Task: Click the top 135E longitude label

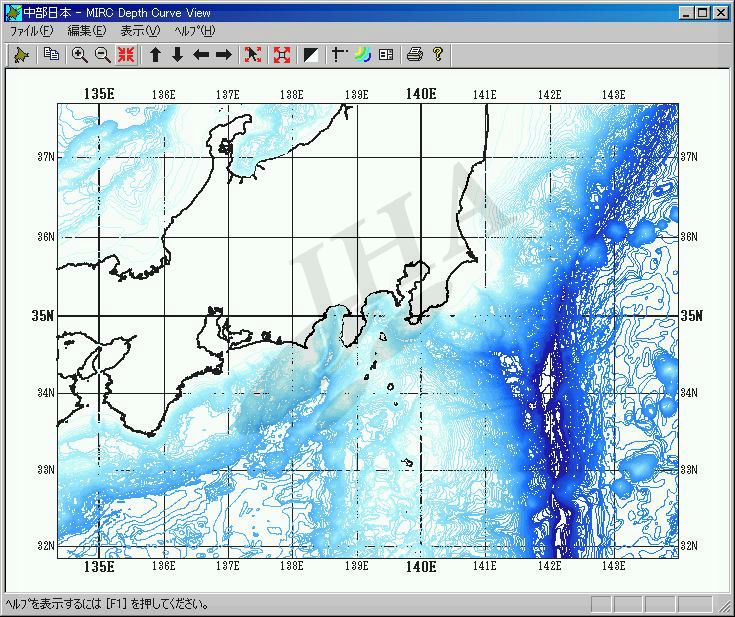Action: [99, 94]
